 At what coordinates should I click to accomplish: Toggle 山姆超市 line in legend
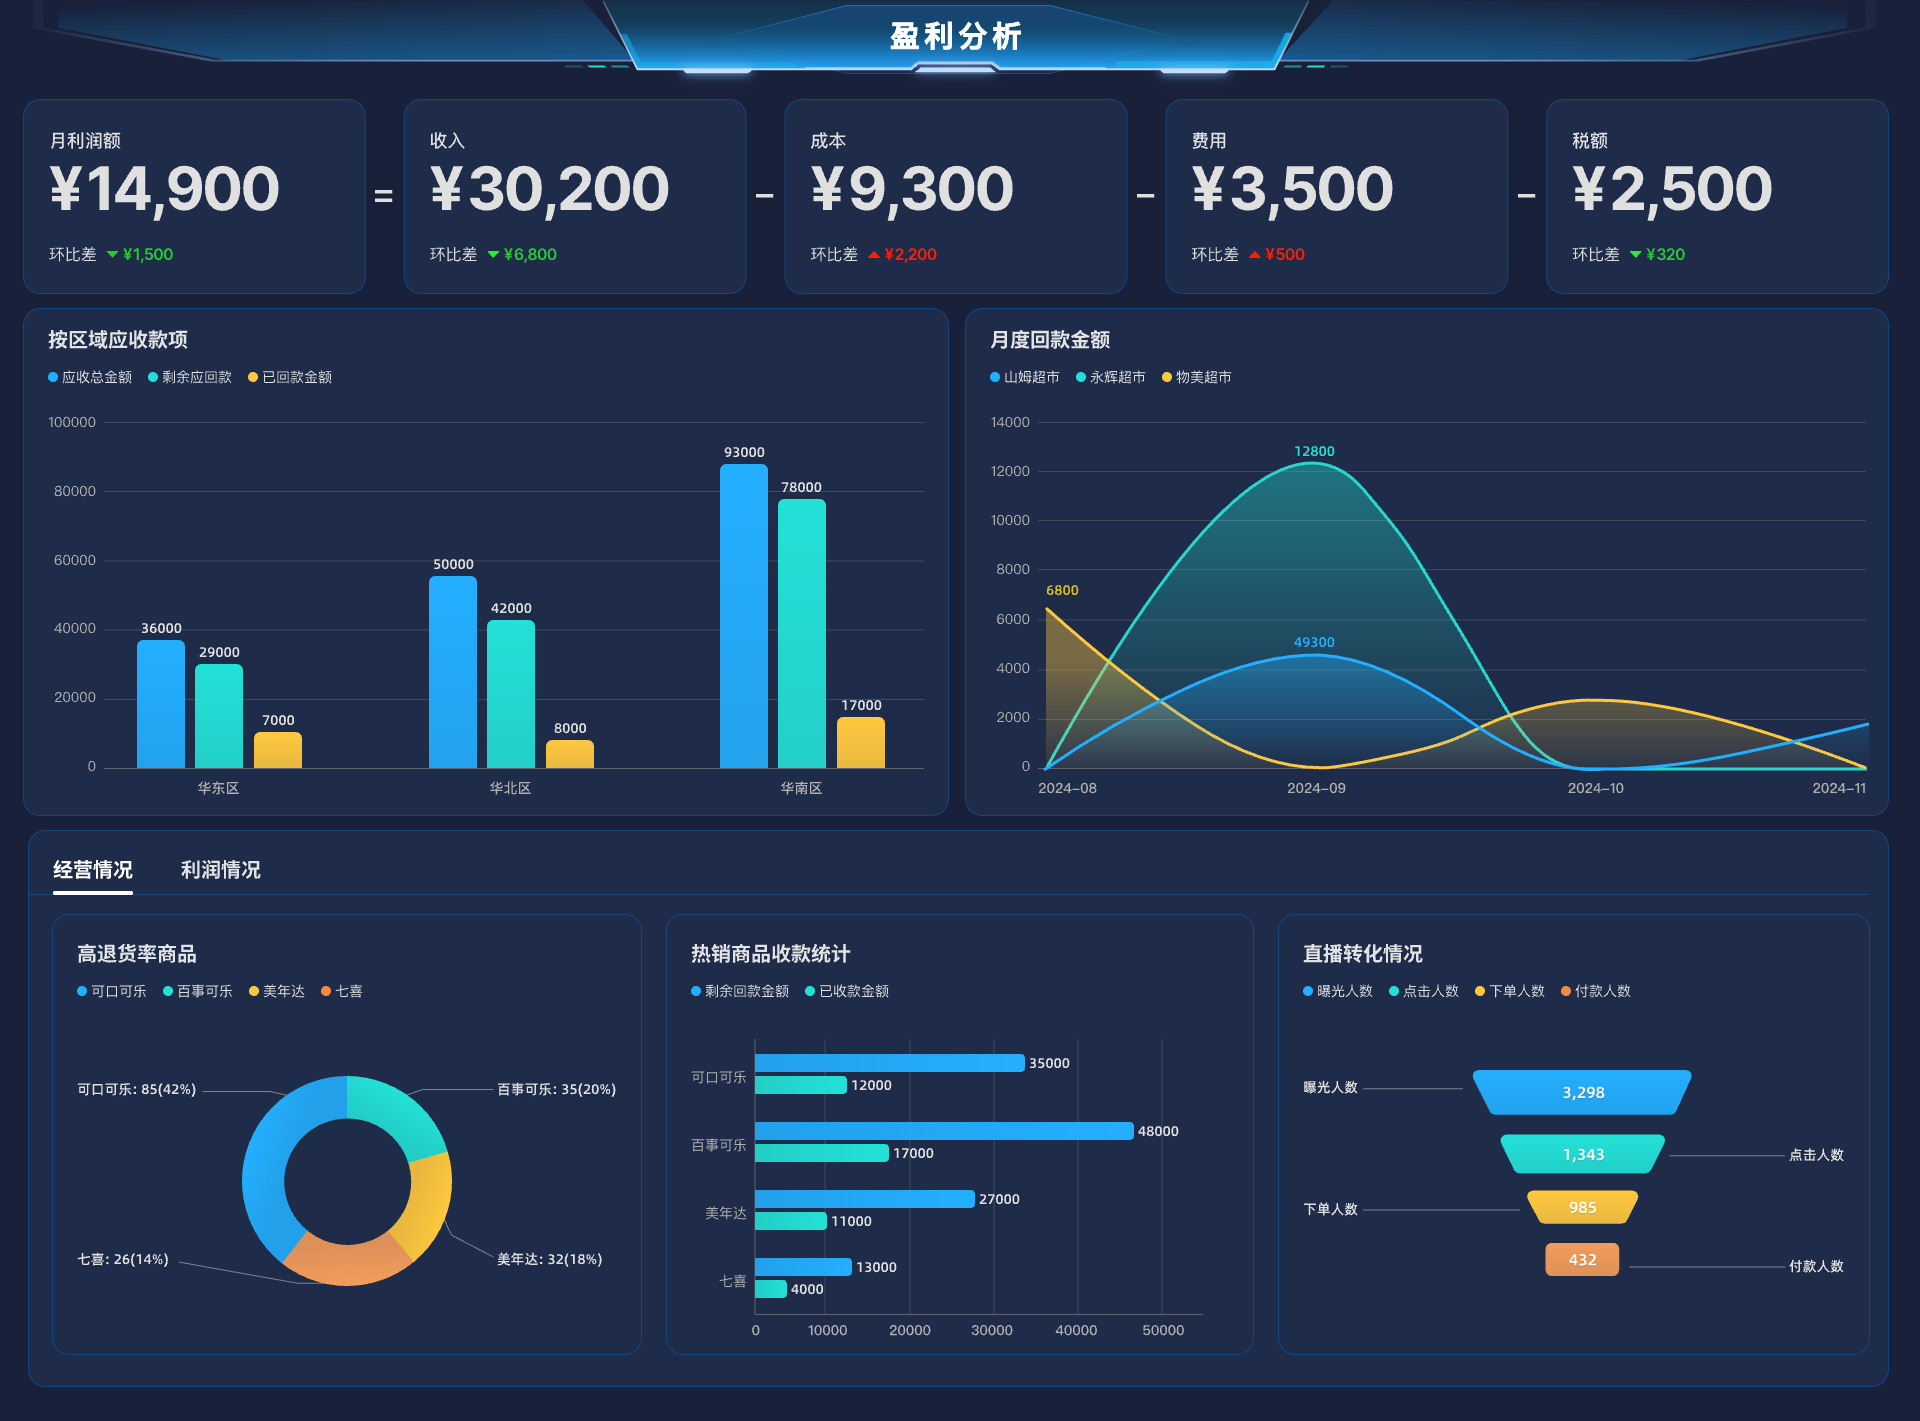point(1024,377)
